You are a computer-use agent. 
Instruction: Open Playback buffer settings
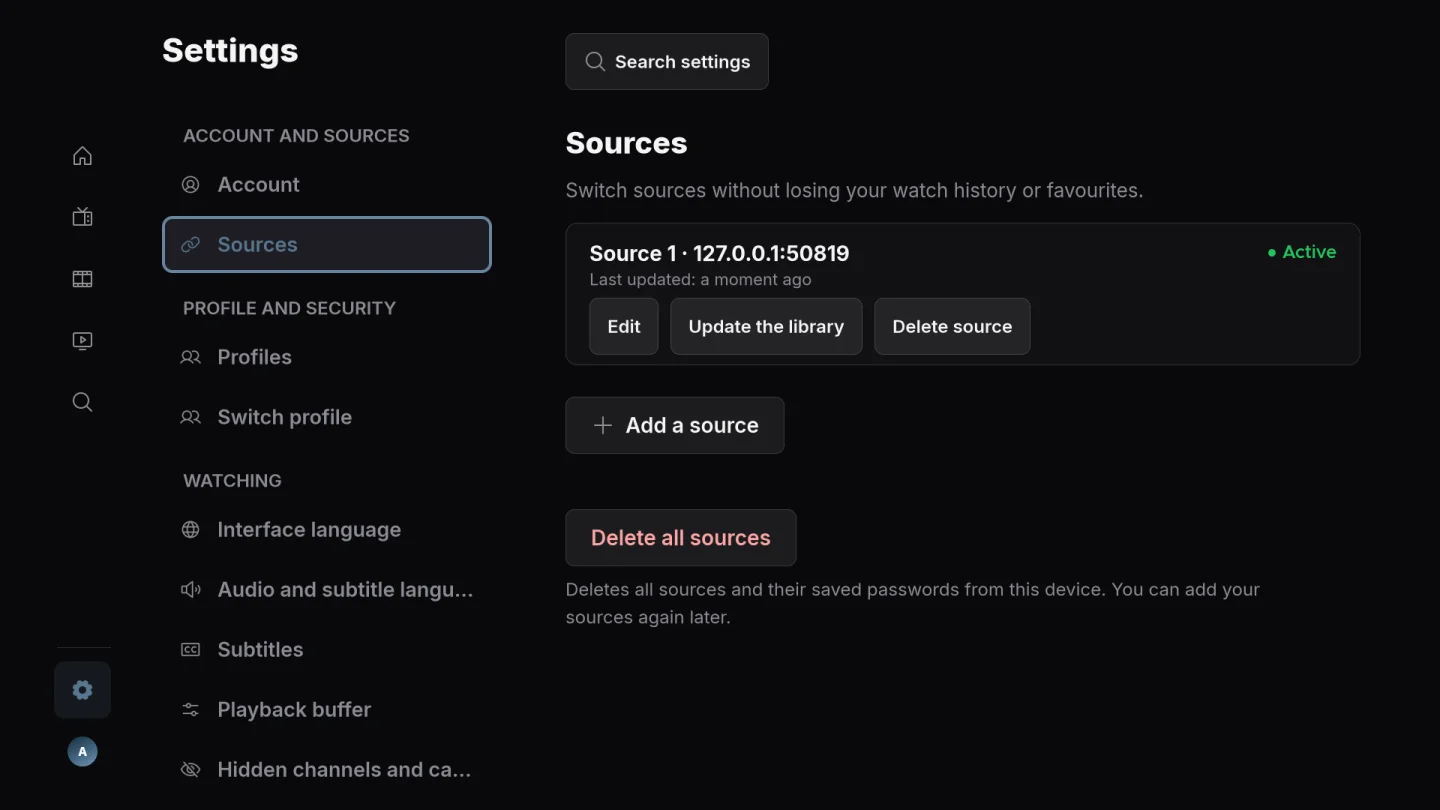(x=327, y=710)
